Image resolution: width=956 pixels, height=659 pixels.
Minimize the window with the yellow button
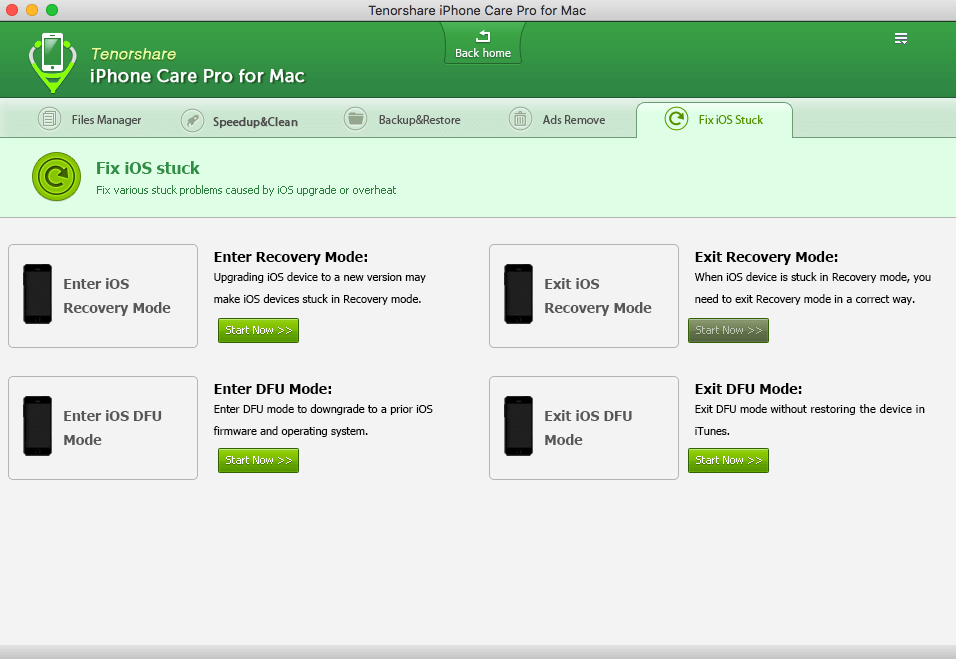pos(32,10)
